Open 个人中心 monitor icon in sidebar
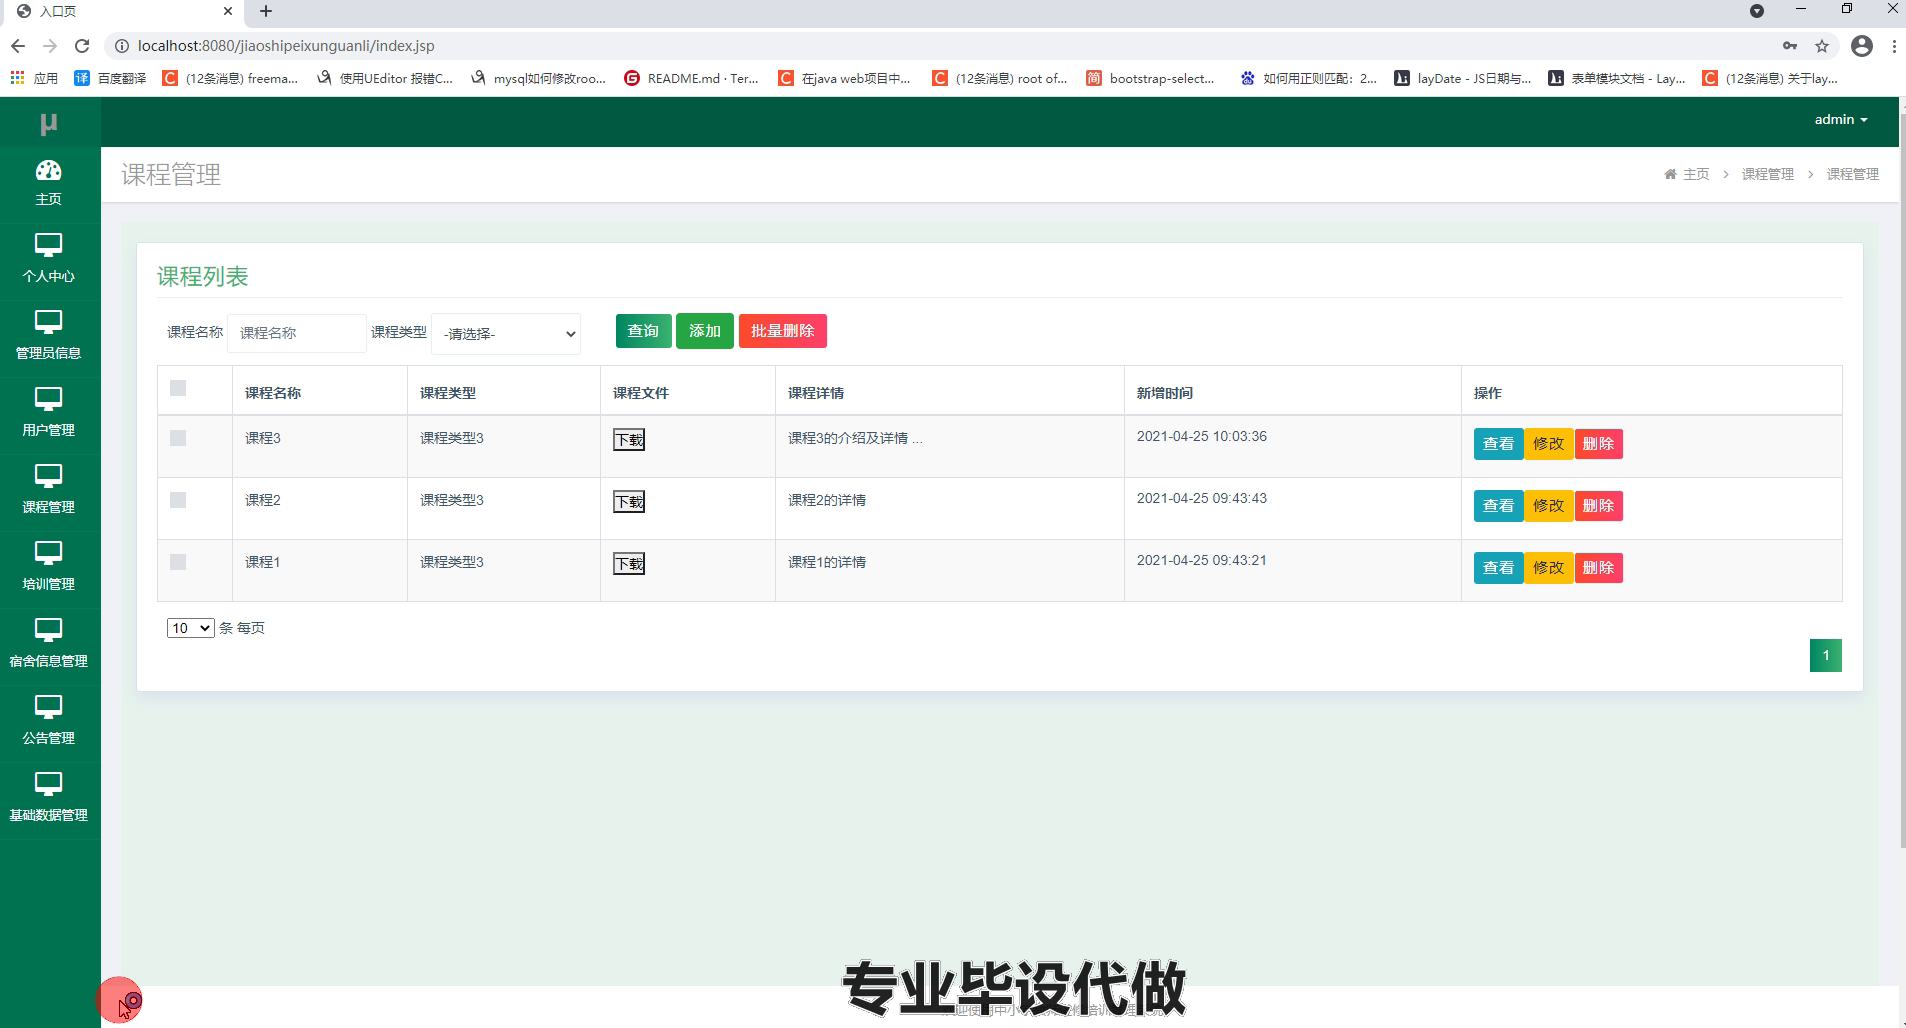This screenshot has height=1028, width=1906. [48, 245]
